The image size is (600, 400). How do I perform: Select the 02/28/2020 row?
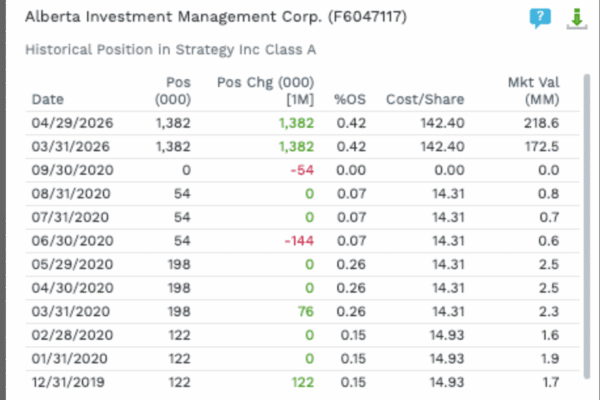tap(302, 335)
